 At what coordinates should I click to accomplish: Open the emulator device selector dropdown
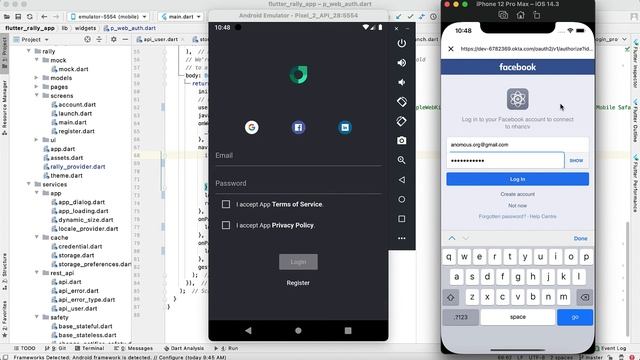(109, 17)
